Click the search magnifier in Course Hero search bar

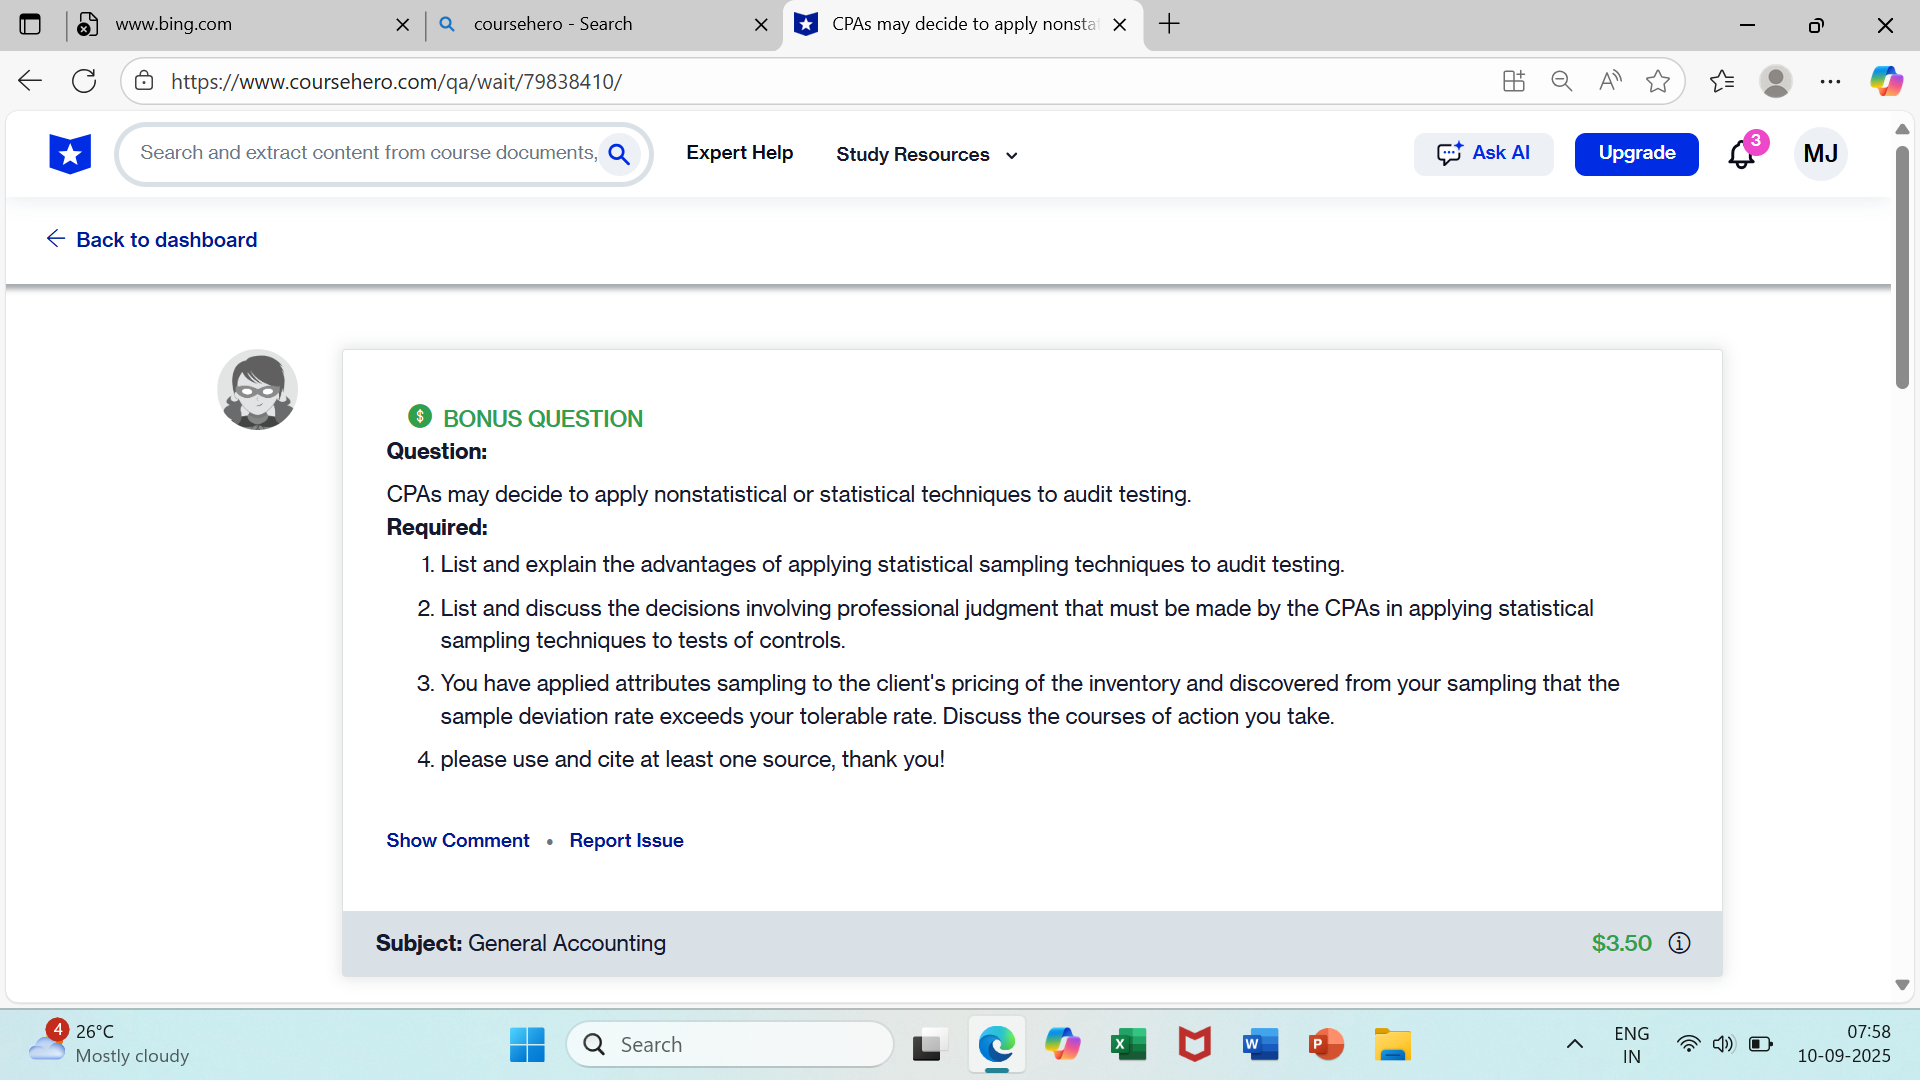coord(620,154)
